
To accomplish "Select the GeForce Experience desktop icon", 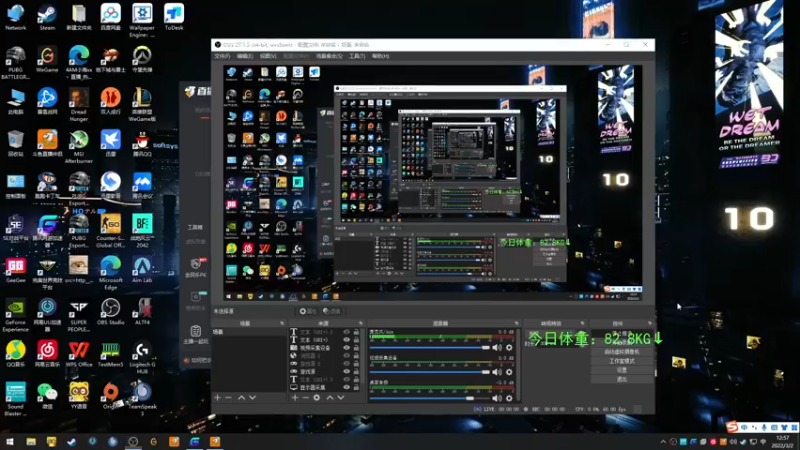I will coord(15,315).
